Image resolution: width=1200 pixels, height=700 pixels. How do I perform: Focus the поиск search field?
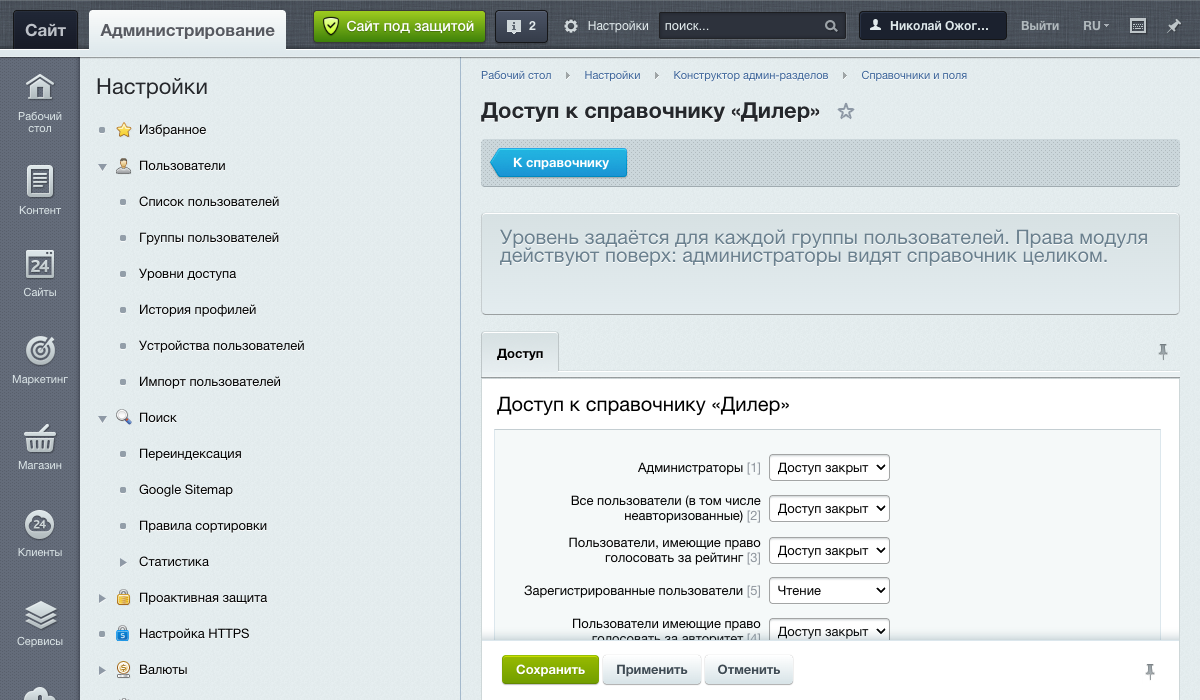coord(740,26)
